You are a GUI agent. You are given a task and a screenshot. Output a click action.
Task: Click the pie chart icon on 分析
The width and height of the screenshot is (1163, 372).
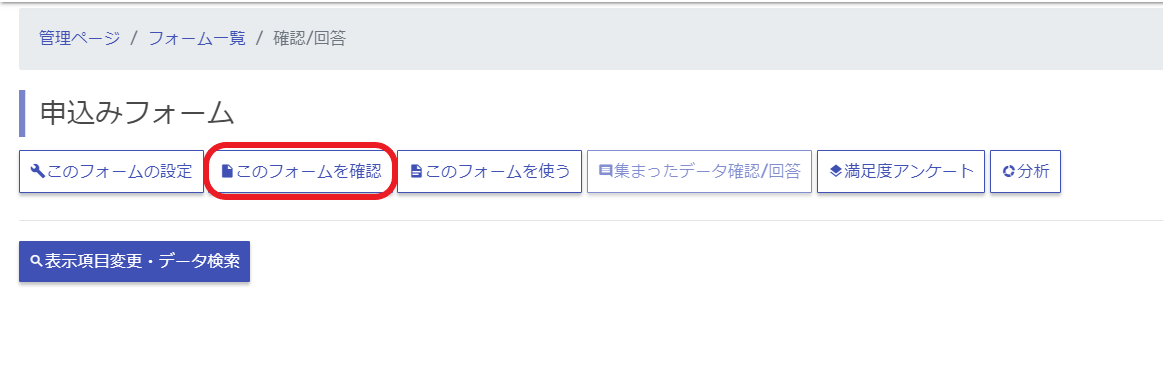coord(1009,172)
